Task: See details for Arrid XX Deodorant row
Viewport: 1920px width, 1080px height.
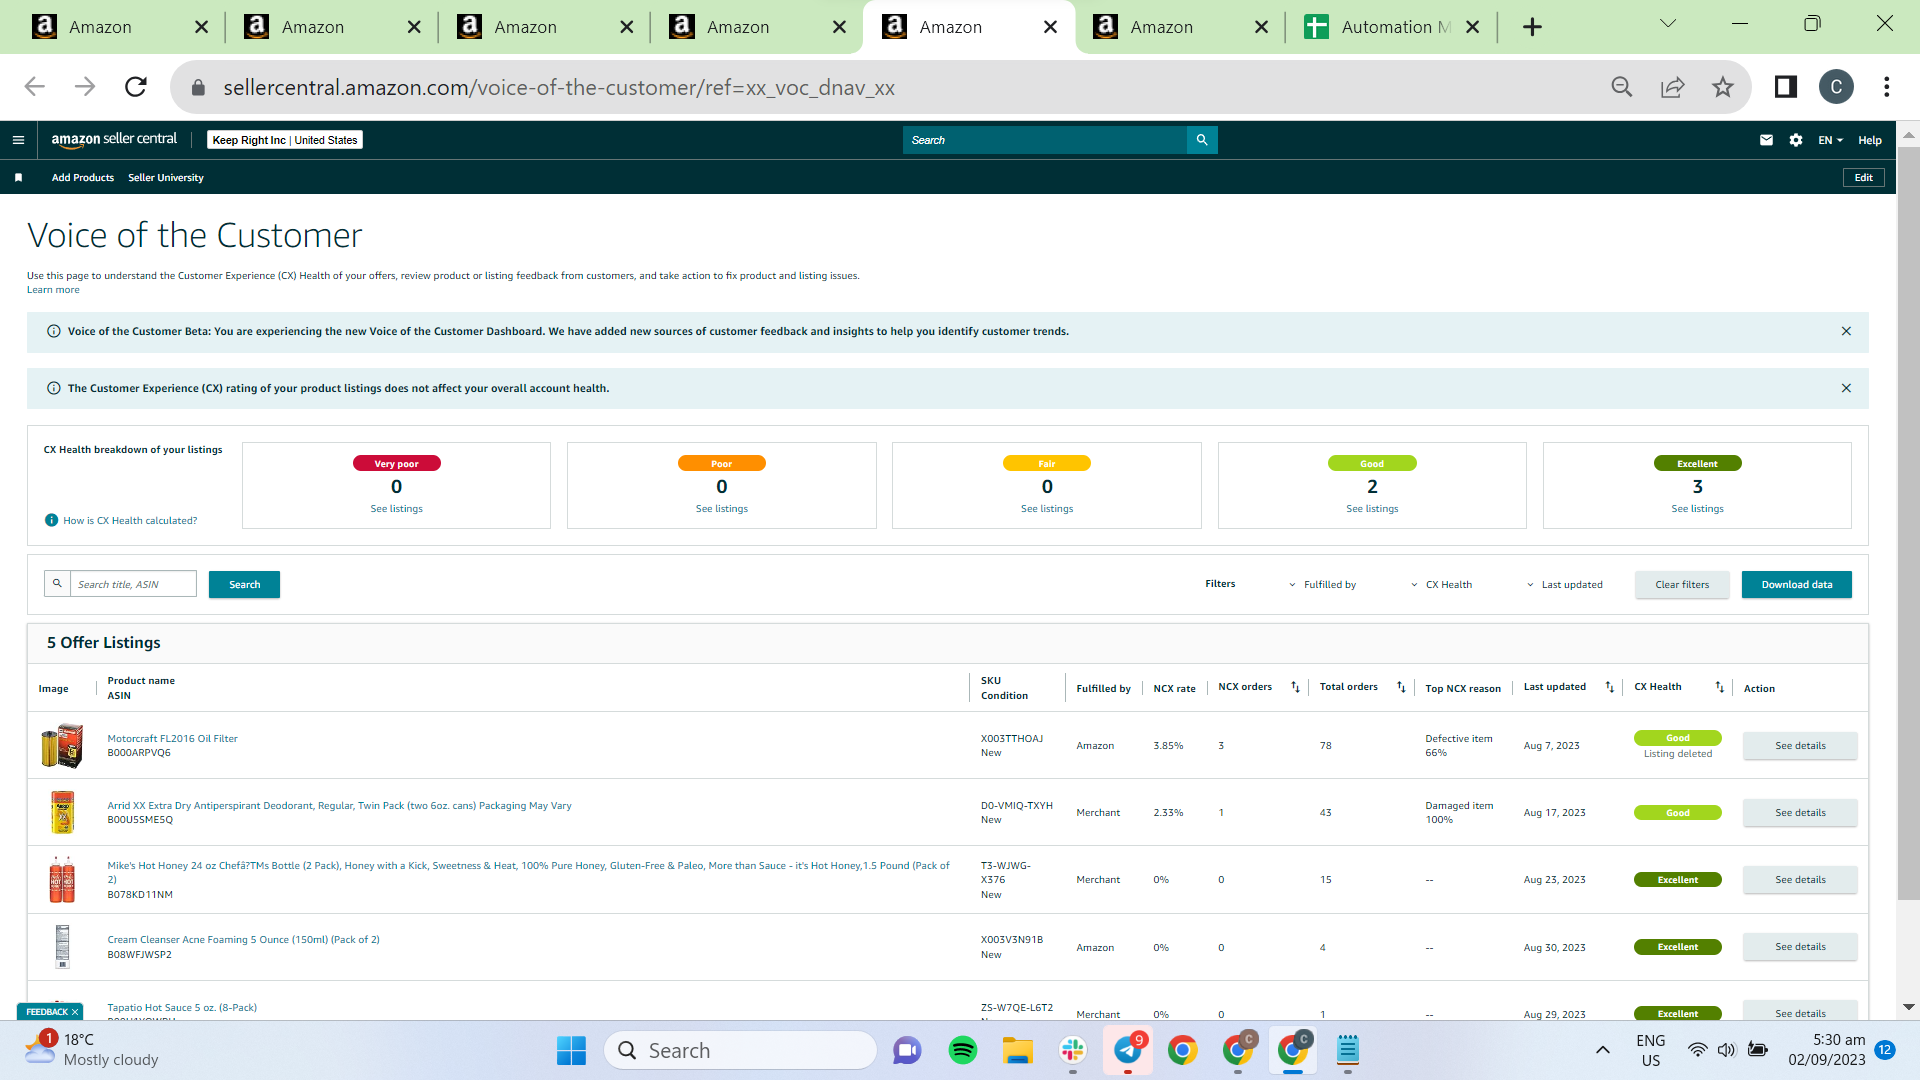Action: [x=1800, y=813]
